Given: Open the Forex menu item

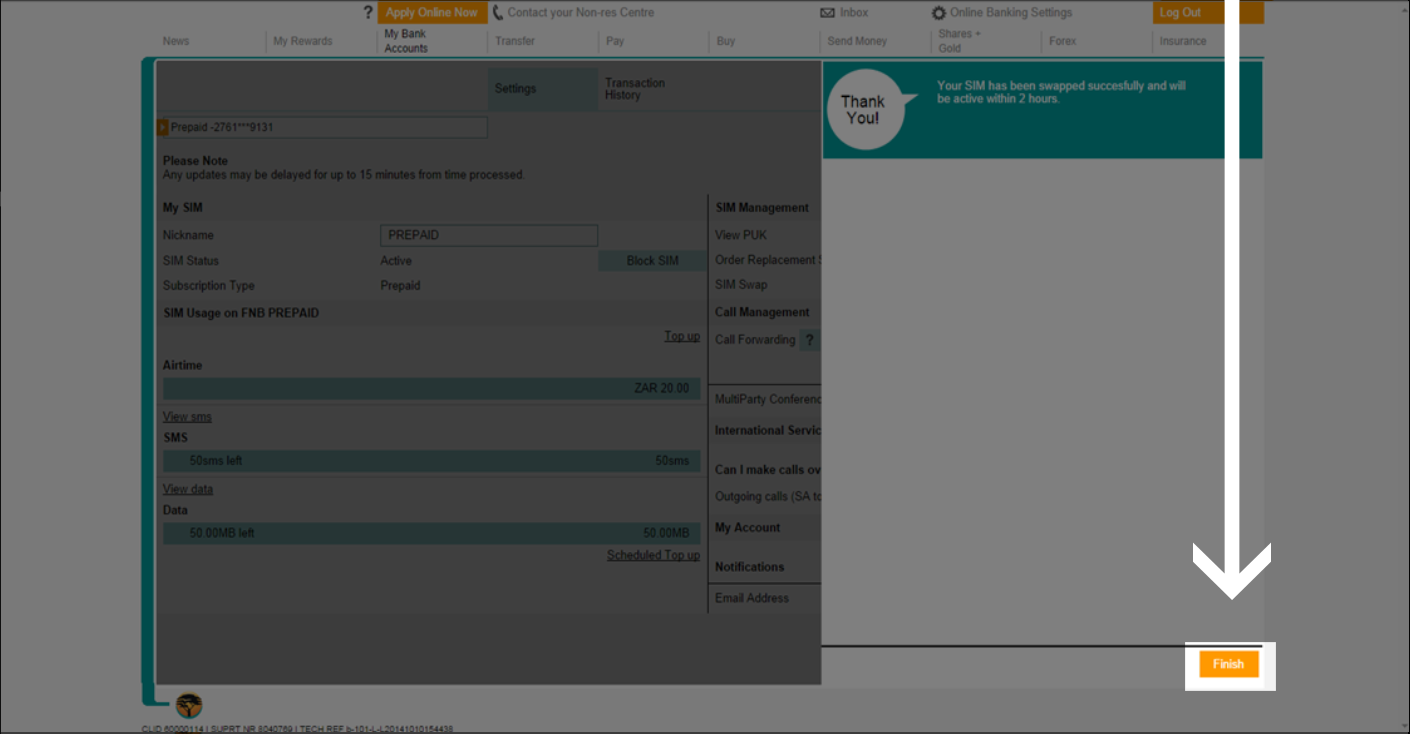Looking at the screenshot, I should [1062, 41].
